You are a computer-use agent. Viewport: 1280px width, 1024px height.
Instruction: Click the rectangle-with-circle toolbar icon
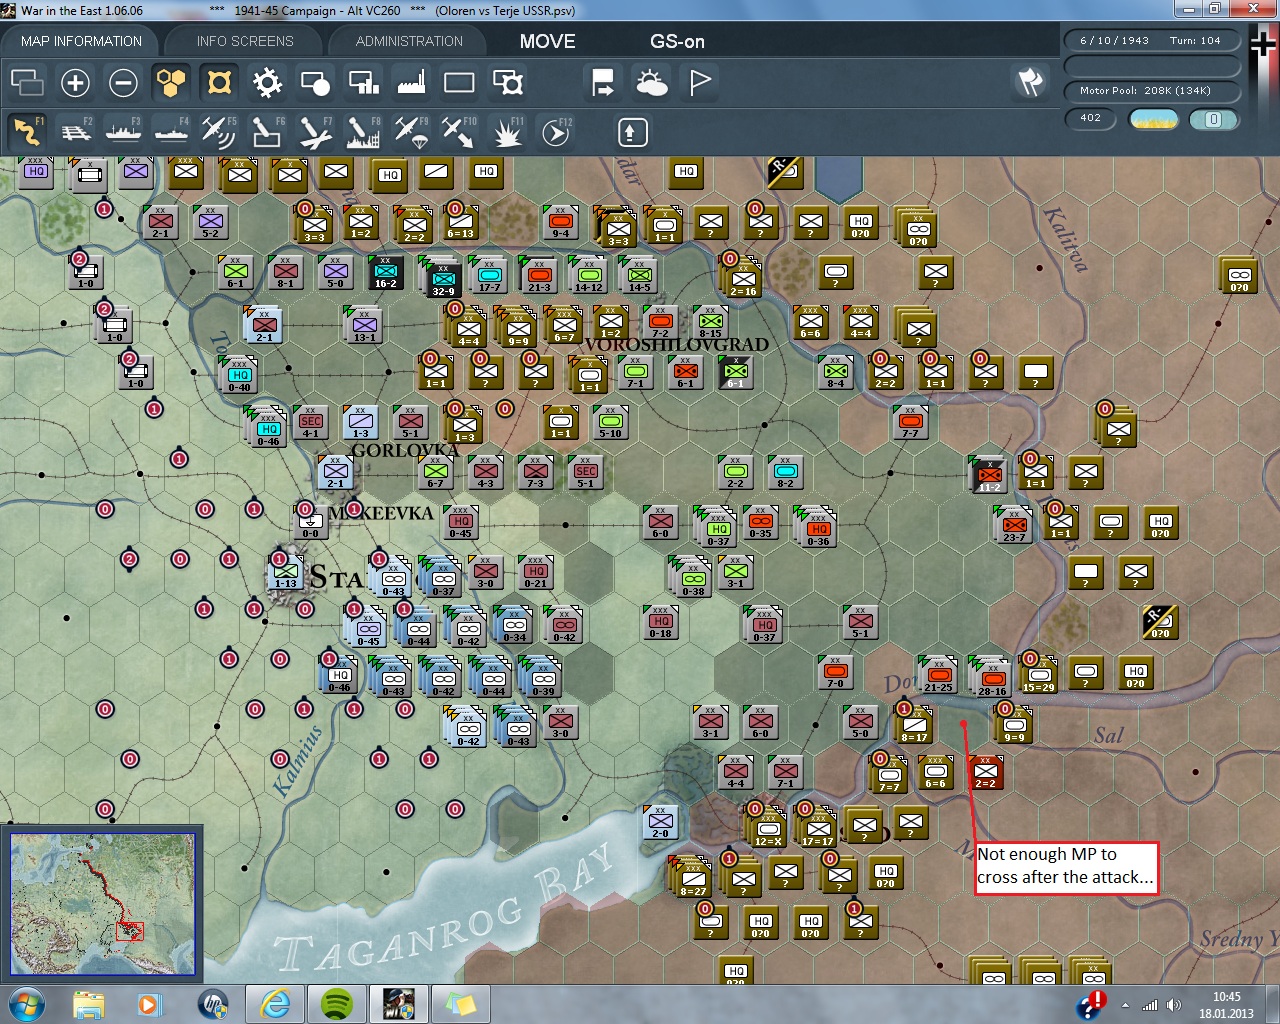[x=315, y=82]
